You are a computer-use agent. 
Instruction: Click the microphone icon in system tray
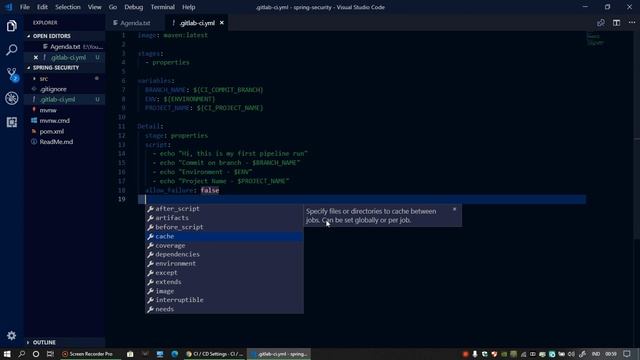[x=475, y=354]
